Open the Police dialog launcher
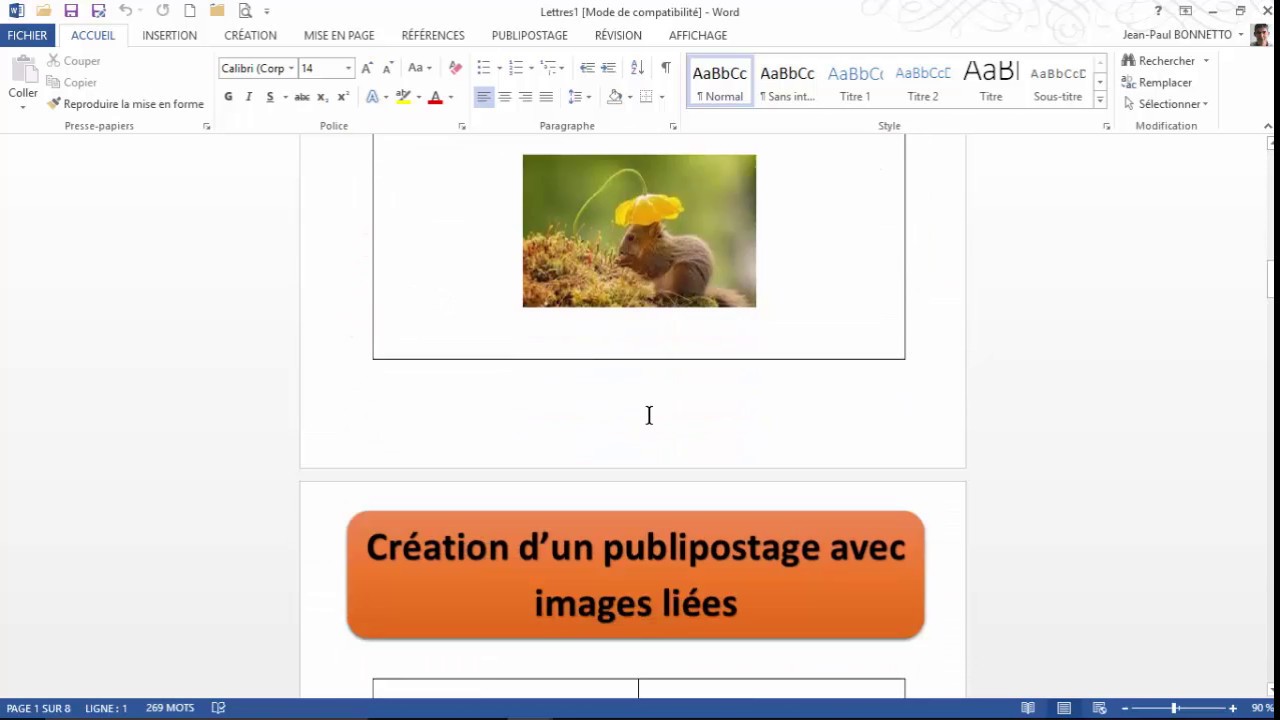 click(462, 127)
